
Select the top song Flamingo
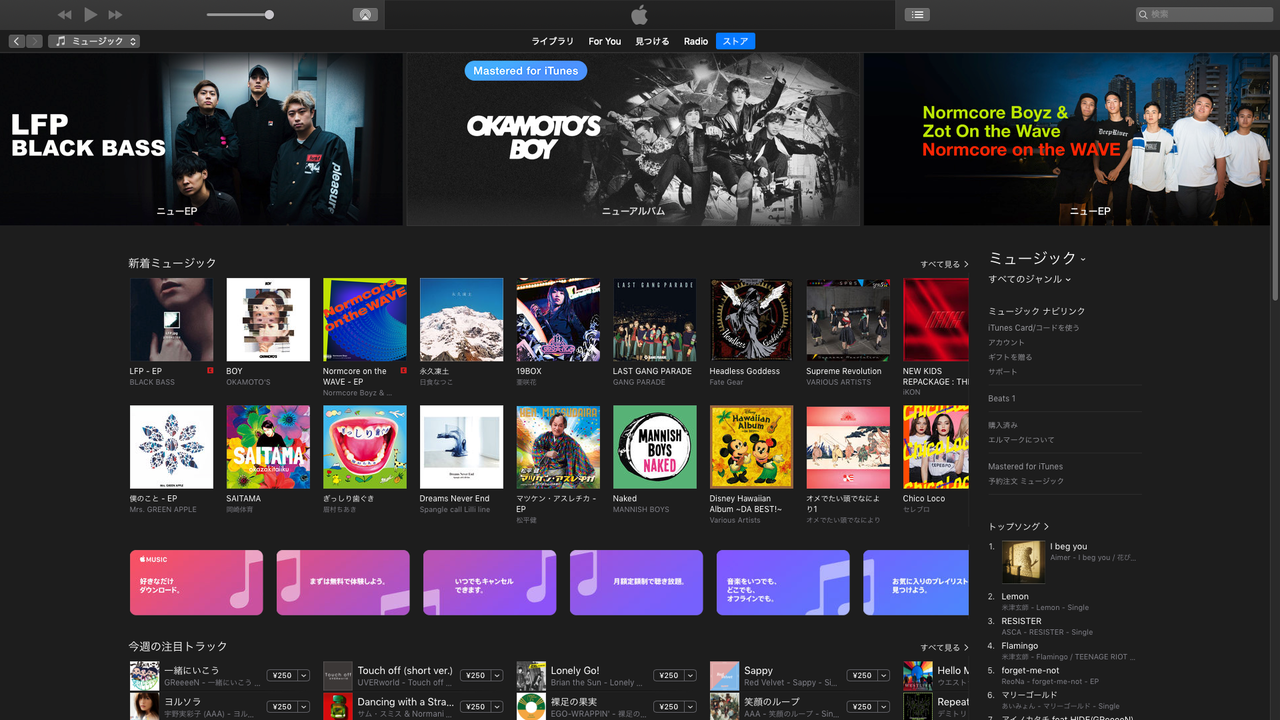click(1020, 646)
